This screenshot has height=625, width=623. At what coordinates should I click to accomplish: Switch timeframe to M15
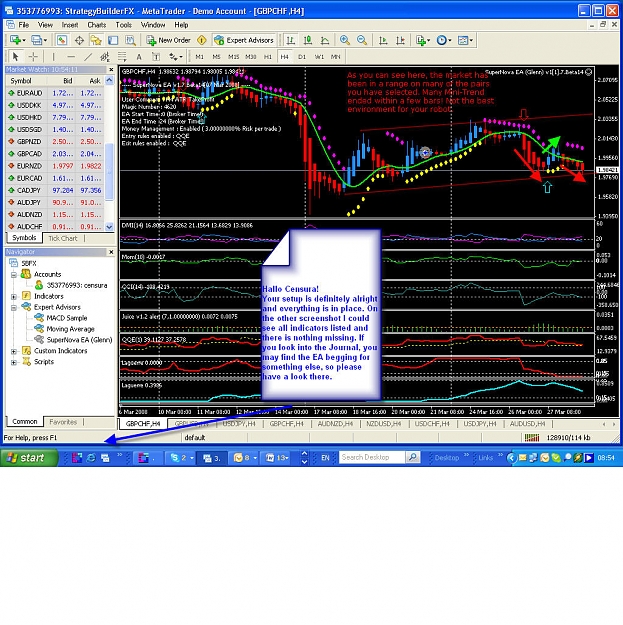[x=234, y=57]
